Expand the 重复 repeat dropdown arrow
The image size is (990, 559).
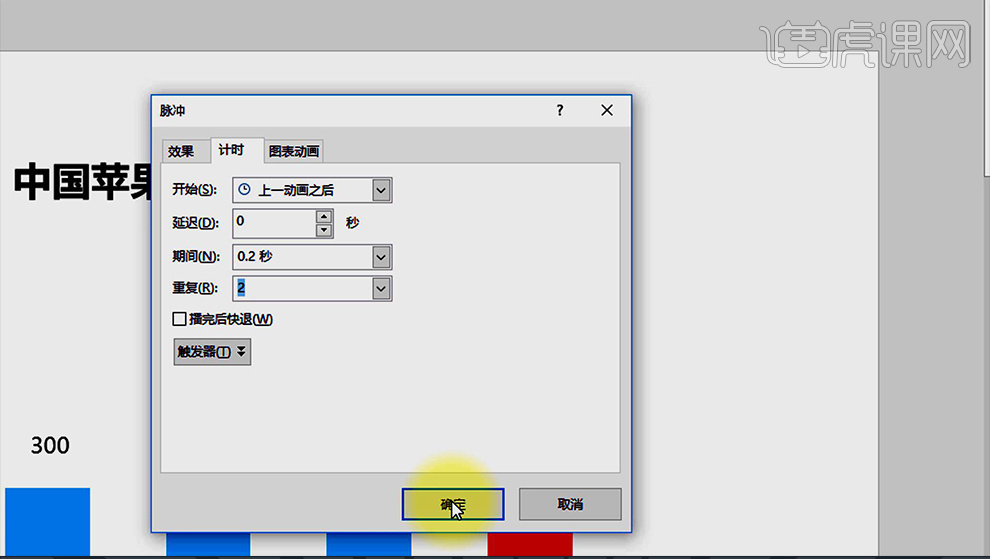click(381, 289)
